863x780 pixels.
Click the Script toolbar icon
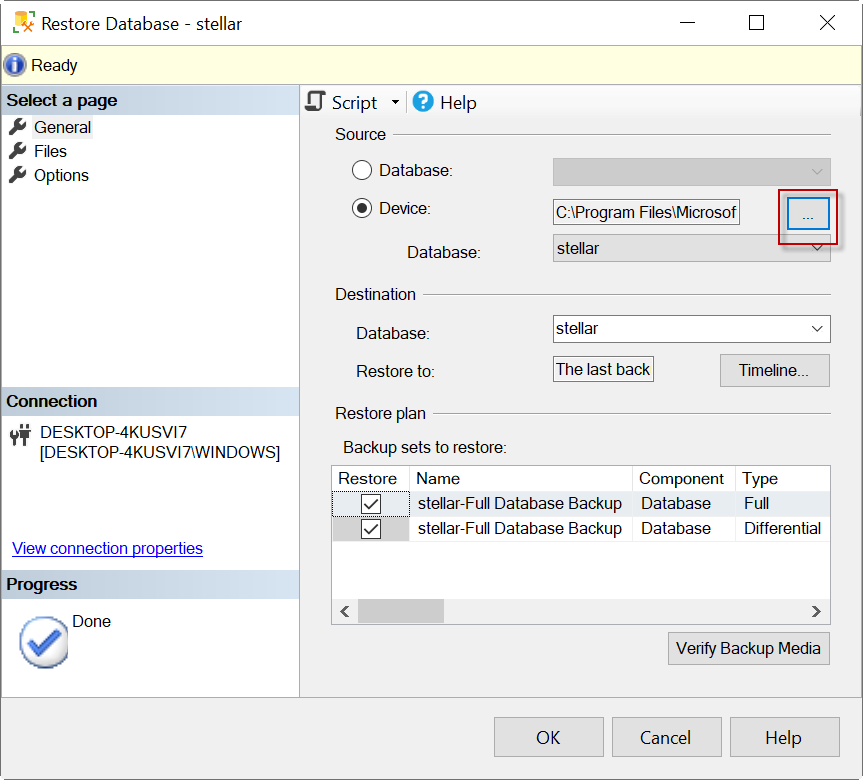(x=315, y=102)
